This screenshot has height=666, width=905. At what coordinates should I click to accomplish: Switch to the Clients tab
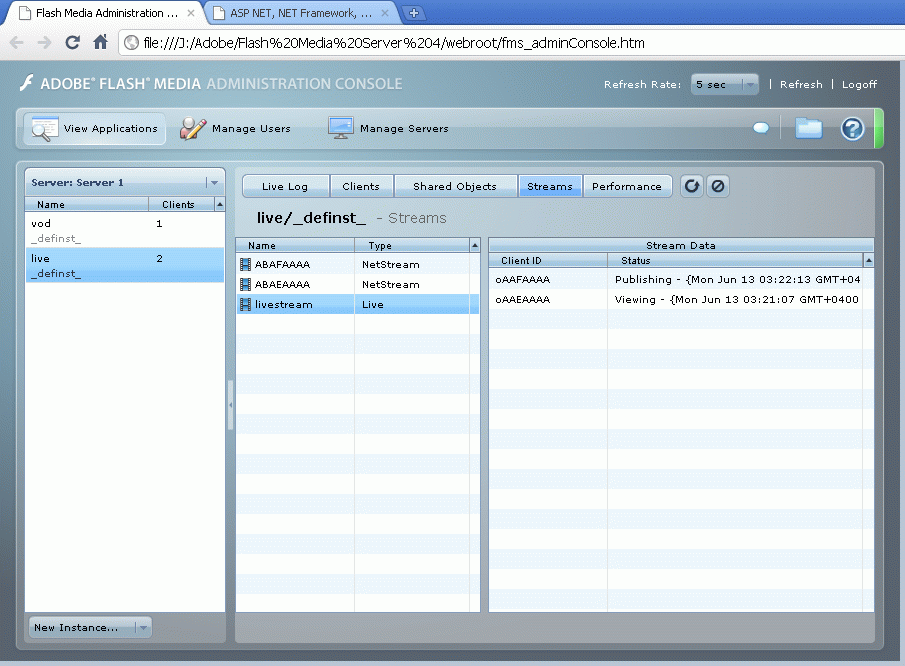coord(361,186)
